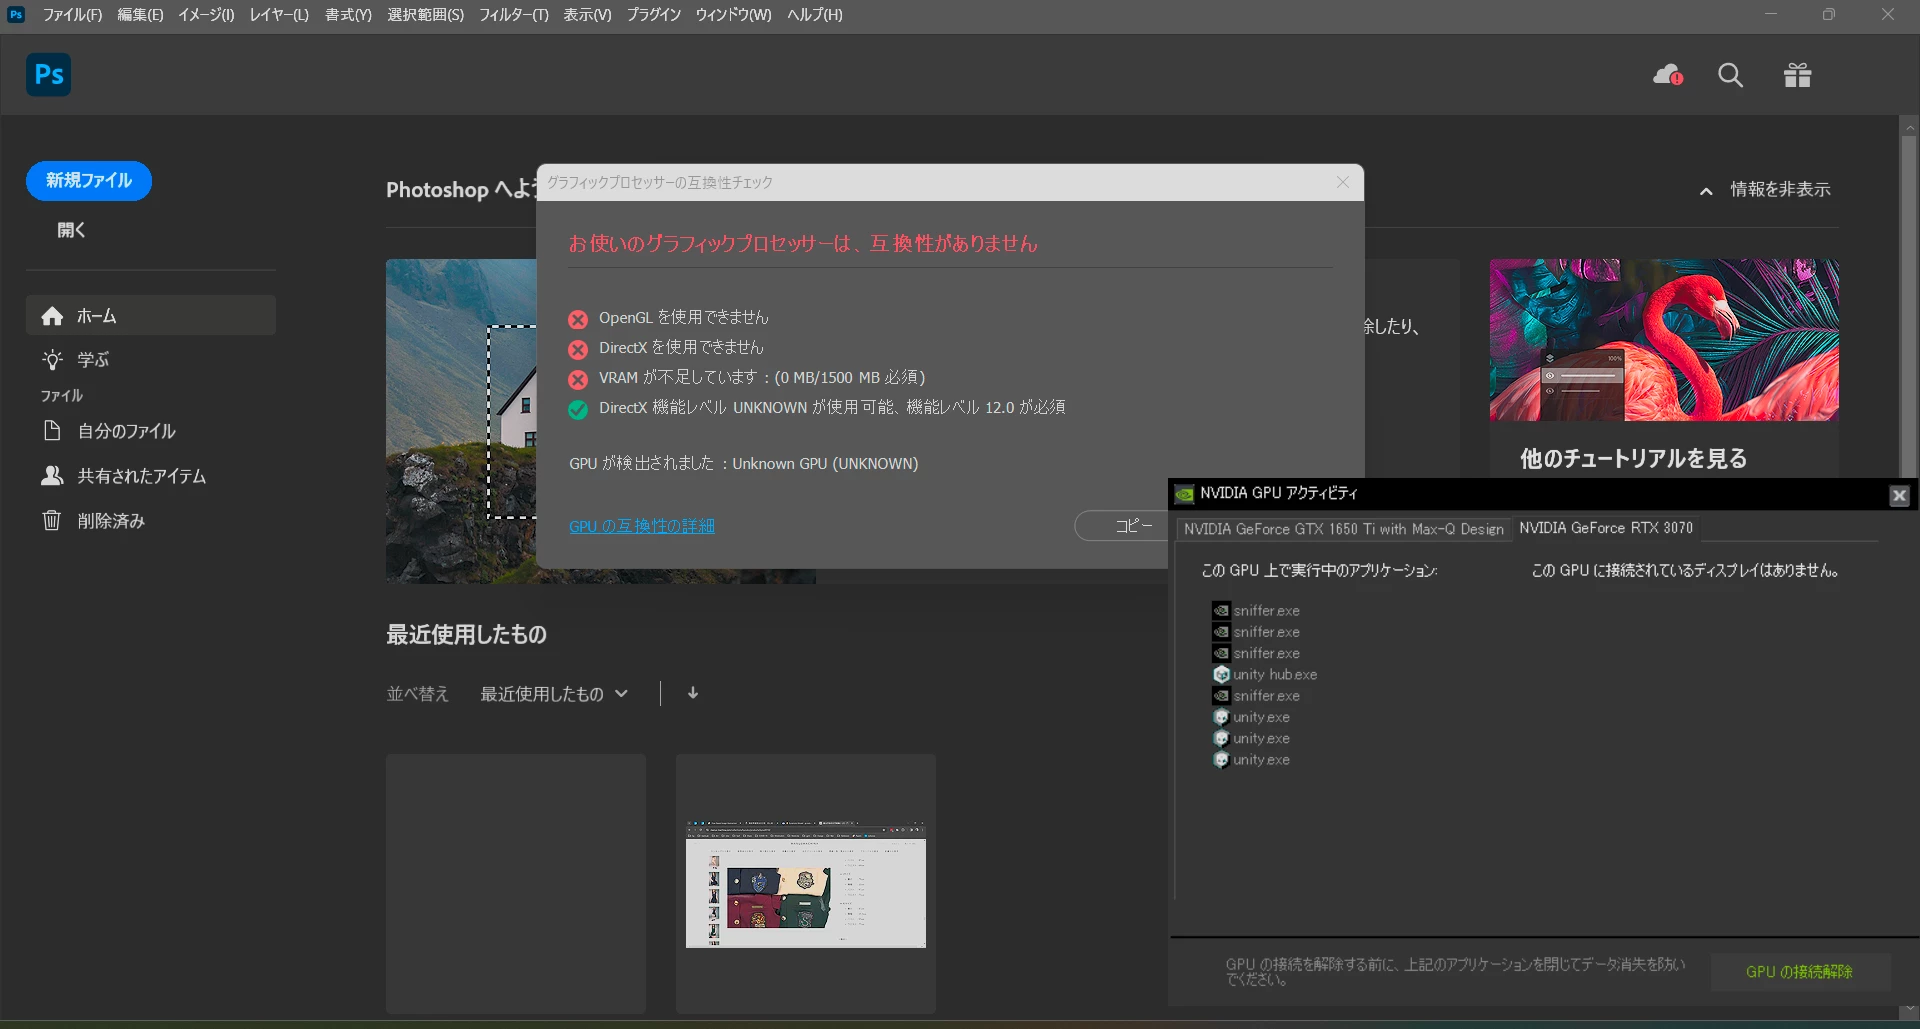The width and height of the screenshot is (1920, 1029).
Task: Open the What's New gift icon
Action: (x=1797, y=75)
